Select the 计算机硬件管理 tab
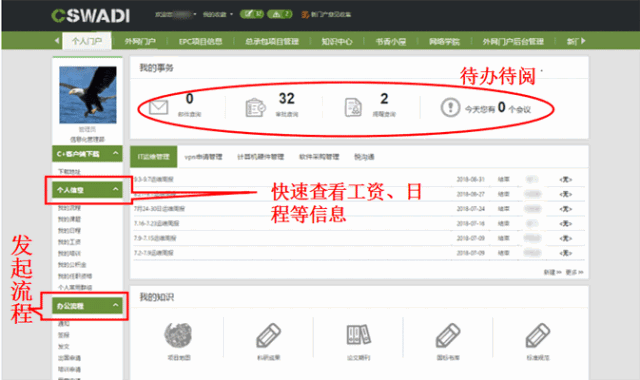Image resolution: width=640 pixels, height=380 pixels. (x=260, y=157)
